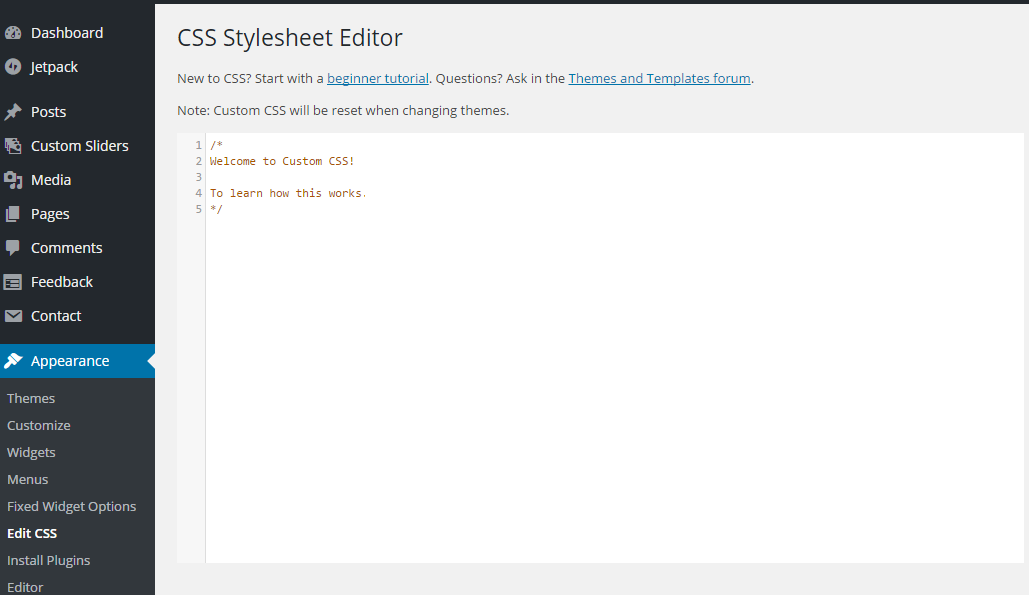Open Fixed Widget Options submenu
This screenshot has width=1029, height=595.
[x=72, y=506]
